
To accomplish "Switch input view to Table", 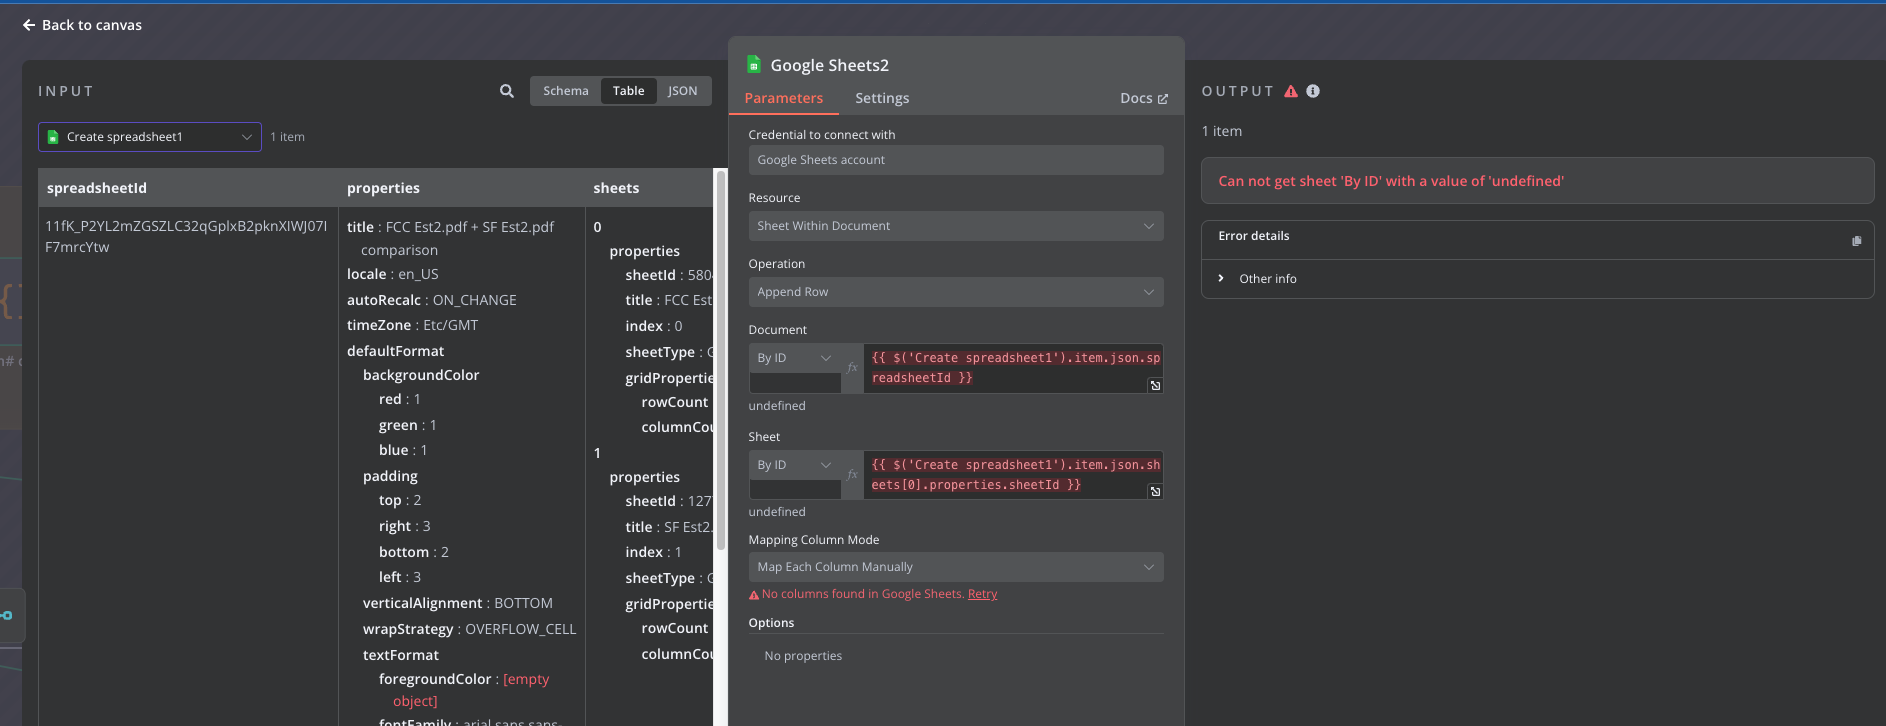I will [629, 91].
